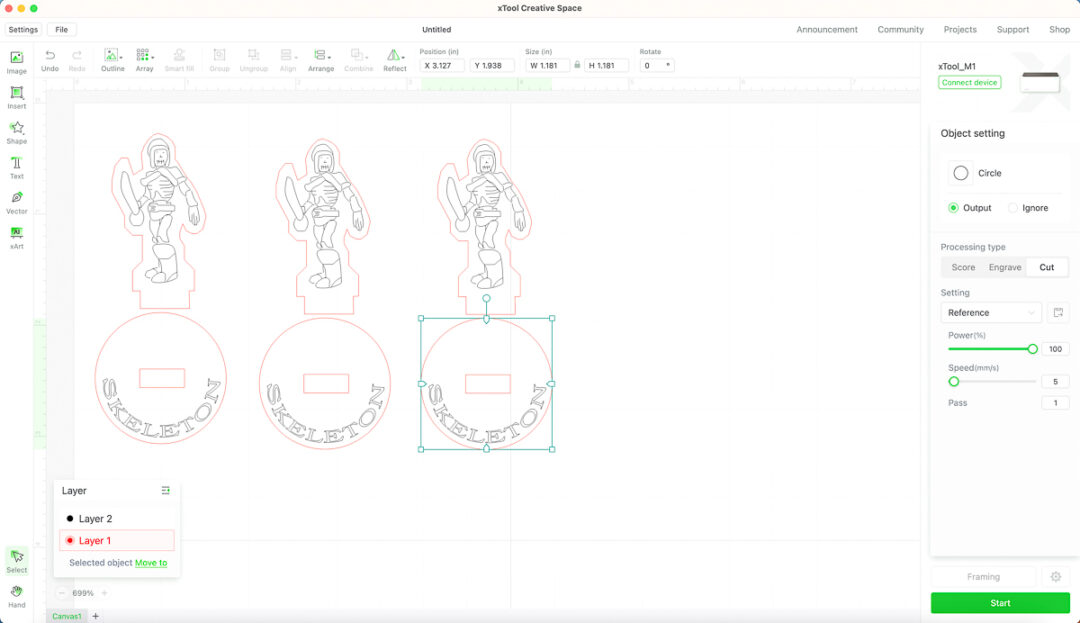Select the Output radio button
The height and width of the screenshot is (623, 1080).
954,208
